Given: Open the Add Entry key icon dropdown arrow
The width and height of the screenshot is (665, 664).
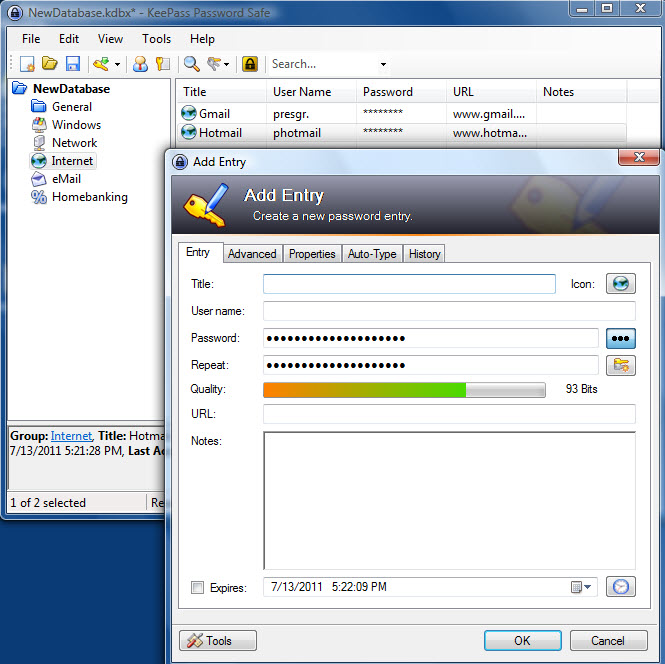Looking at the screenshot, I should [118, 64].
